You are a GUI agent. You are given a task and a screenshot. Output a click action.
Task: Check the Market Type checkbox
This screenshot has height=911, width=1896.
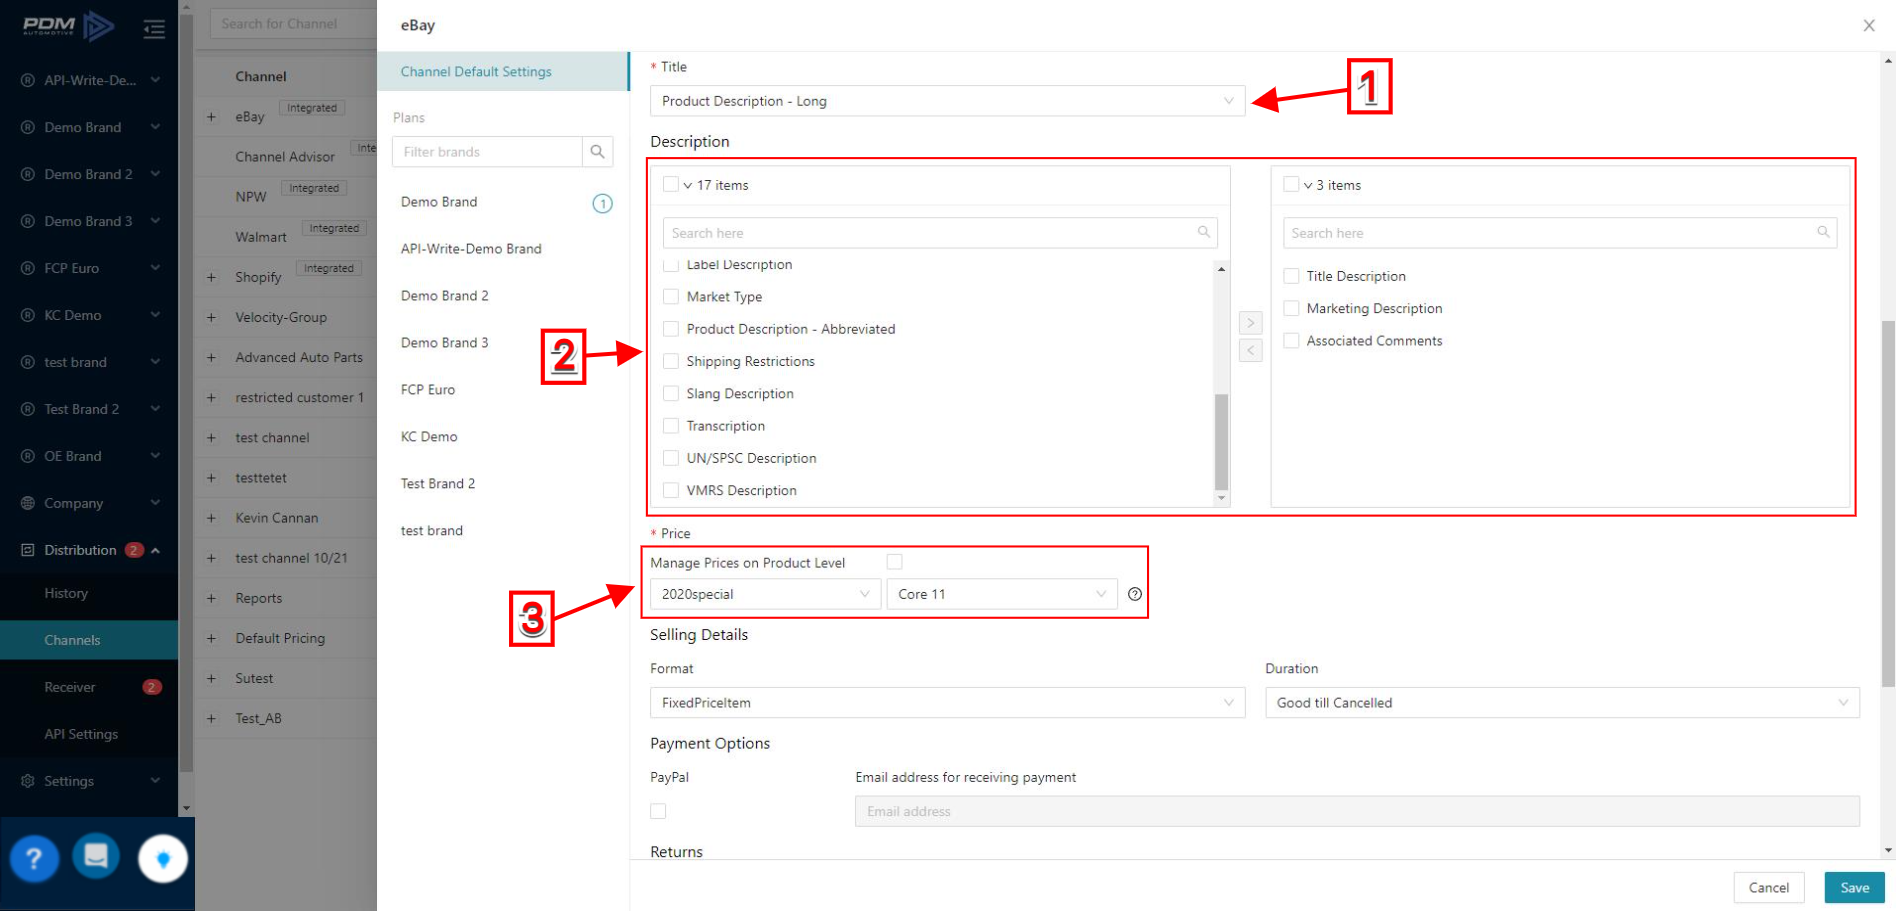(671, 296)
